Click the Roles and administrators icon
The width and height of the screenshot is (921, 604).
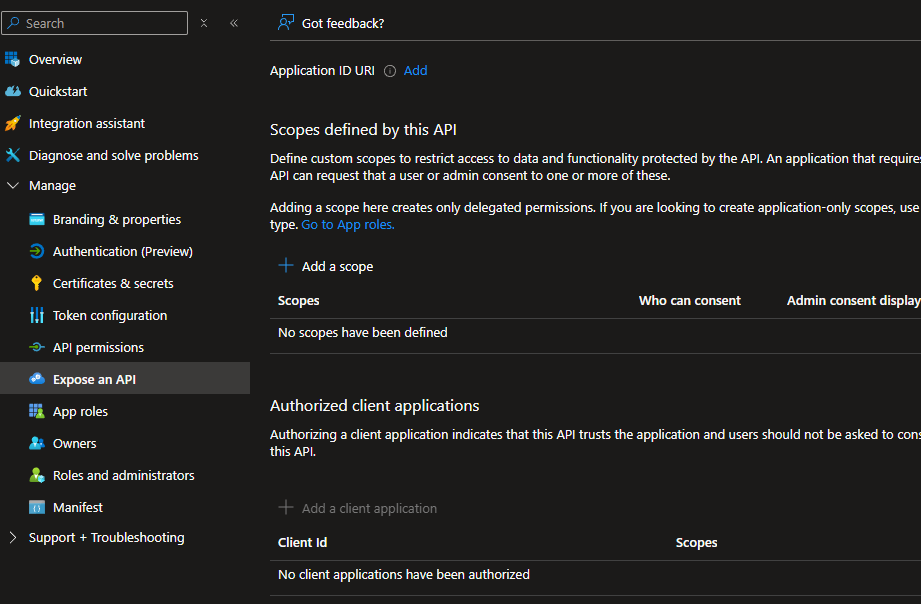pos(36,475)
